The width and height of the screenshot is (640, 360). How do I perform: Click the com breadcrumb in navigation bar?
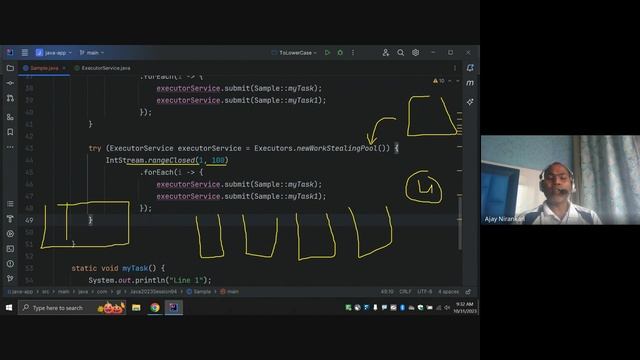[x=102, y=292]
